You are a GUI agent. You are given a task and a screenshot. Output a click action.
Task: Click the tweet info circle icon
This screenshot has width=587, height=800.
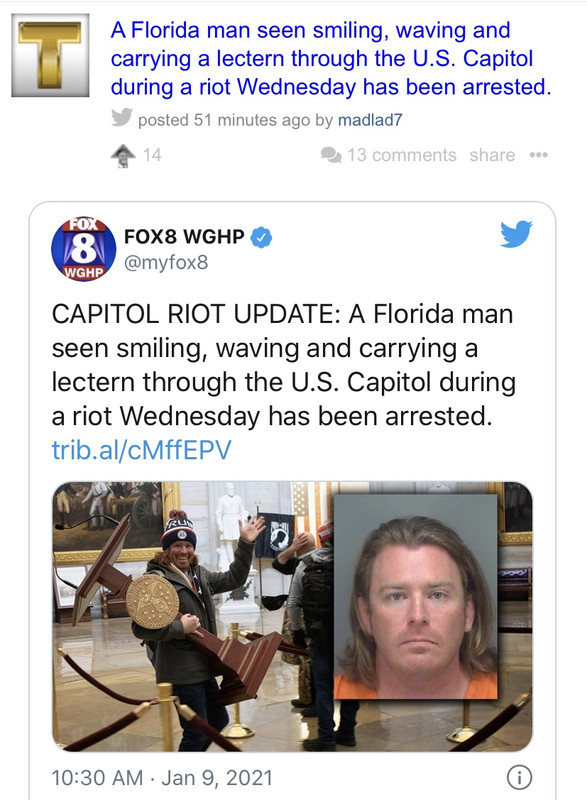click(519, 778)
